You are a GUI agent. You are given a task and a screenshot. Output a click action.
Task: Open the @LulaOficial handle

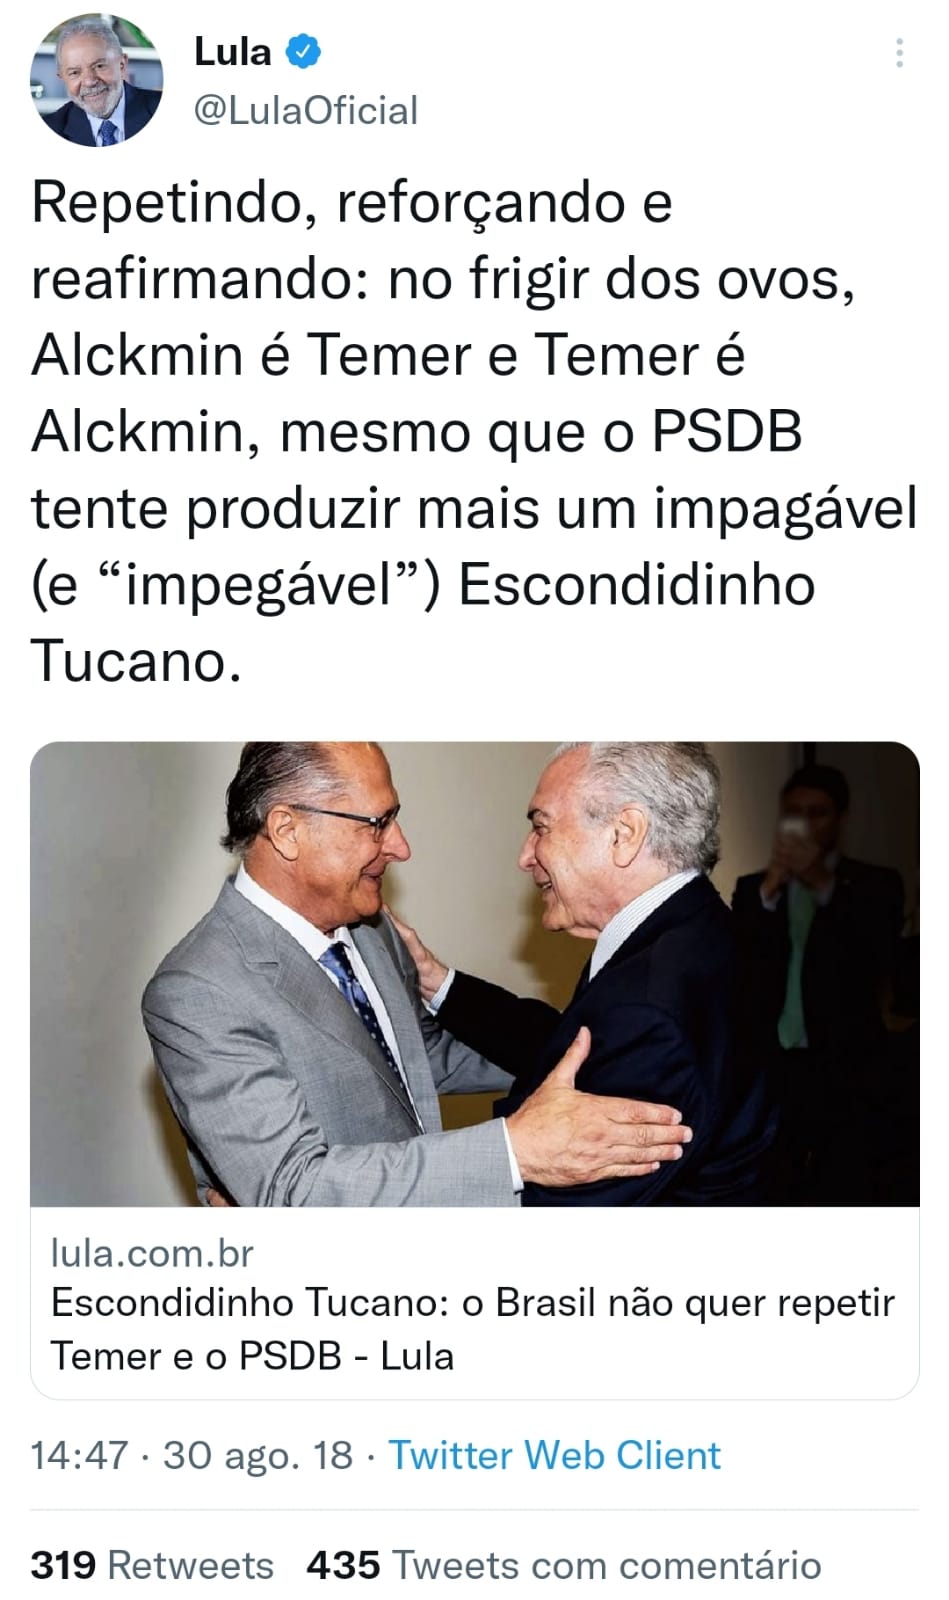305,110
